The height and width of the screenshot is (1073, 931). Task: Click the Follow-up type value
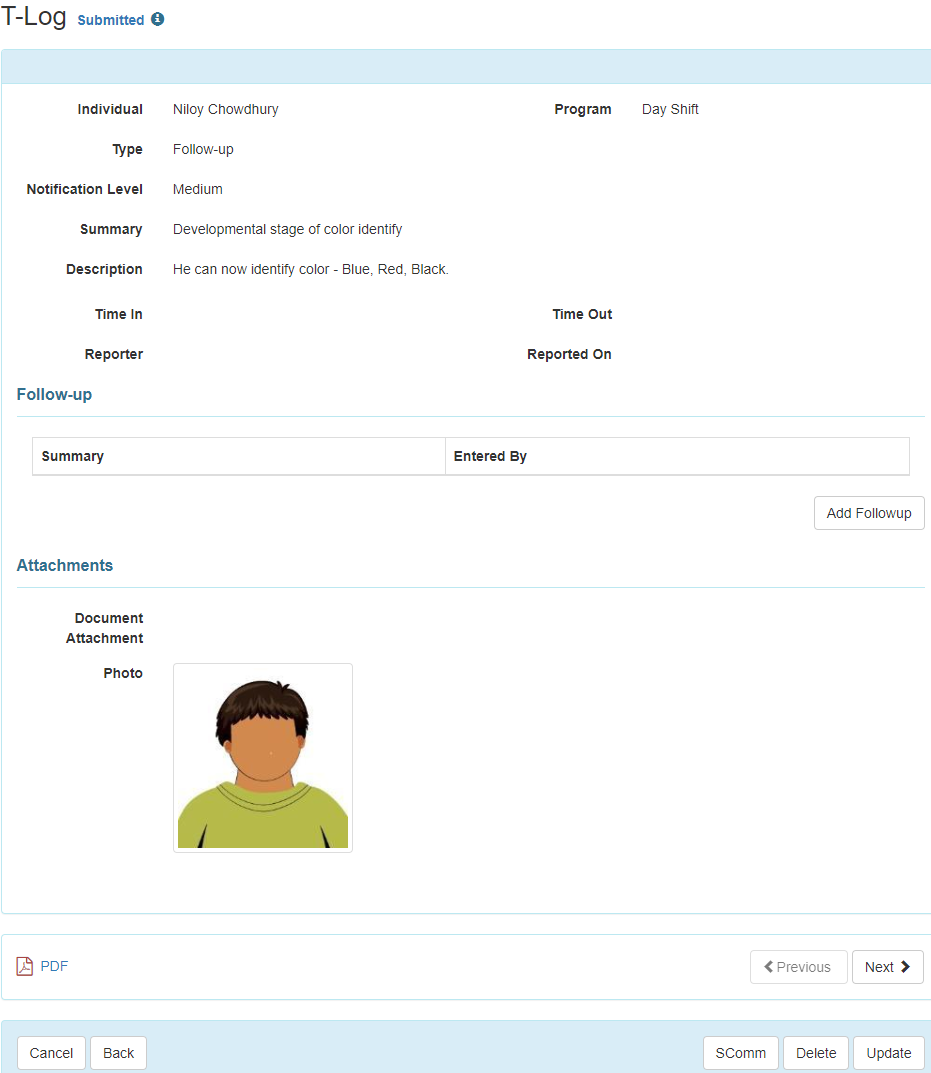point(203,149)
